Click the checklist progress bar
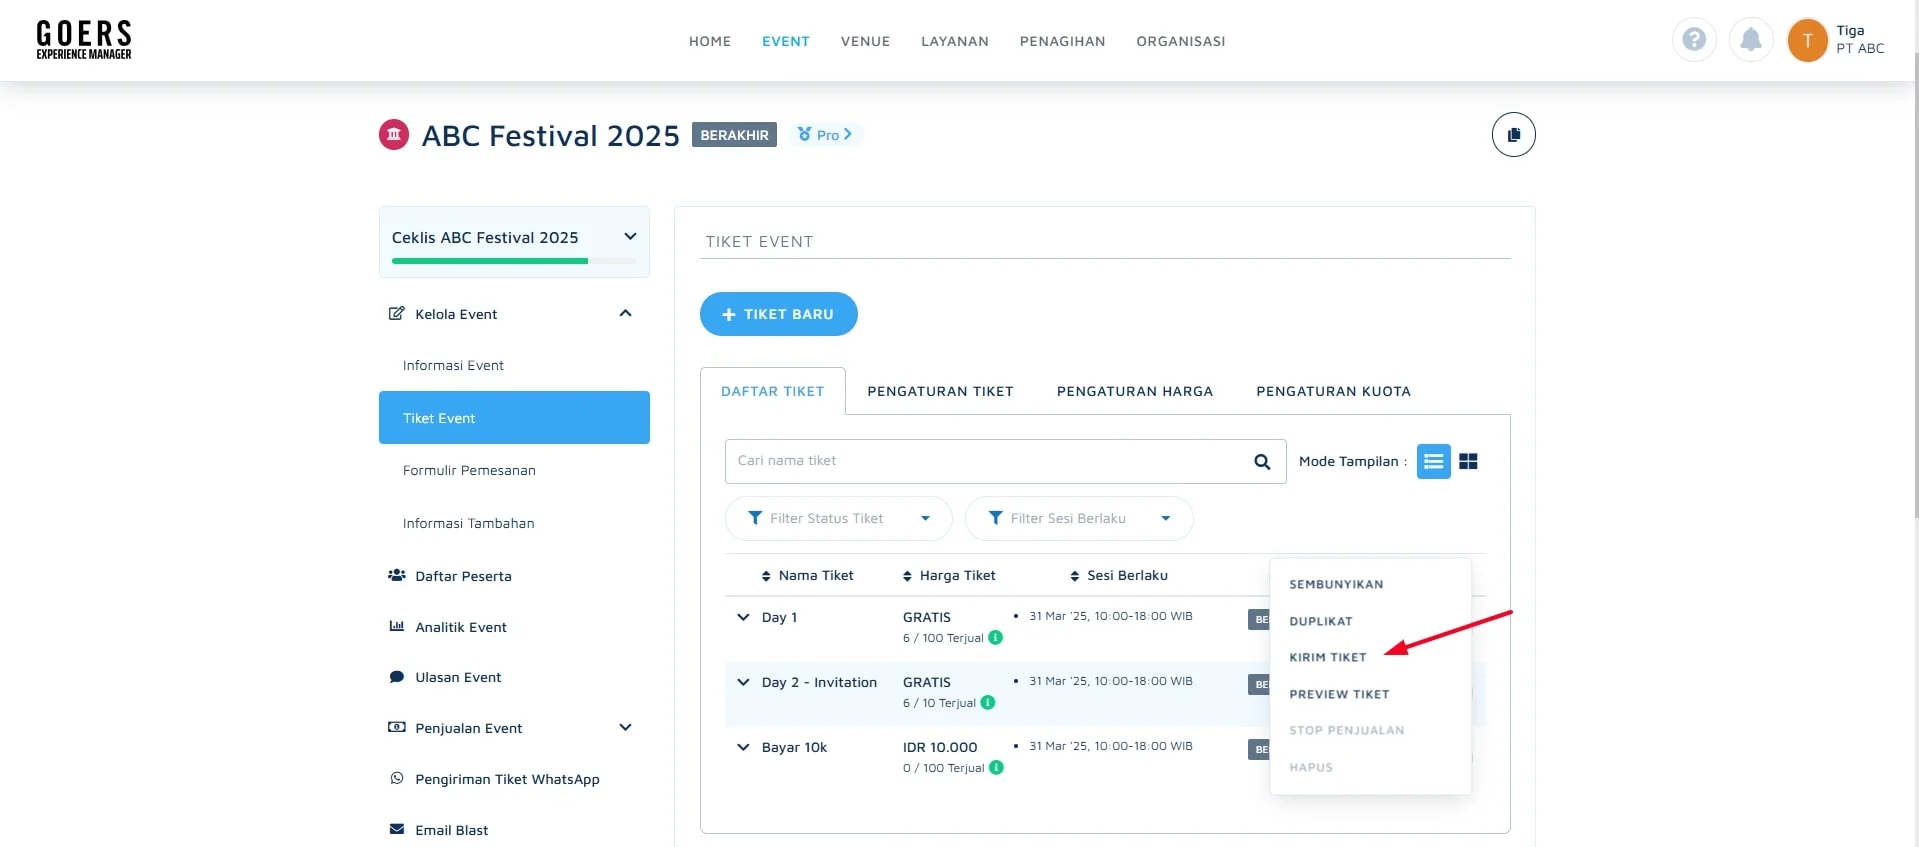 point(514,261)
